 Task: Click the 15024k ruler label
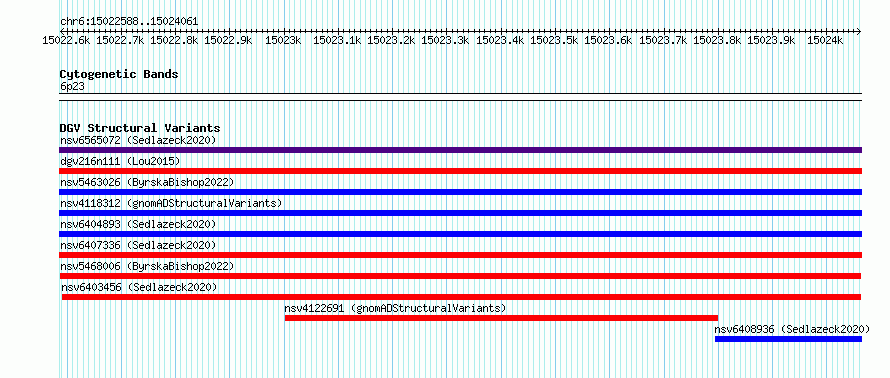(x=825, y=41)
